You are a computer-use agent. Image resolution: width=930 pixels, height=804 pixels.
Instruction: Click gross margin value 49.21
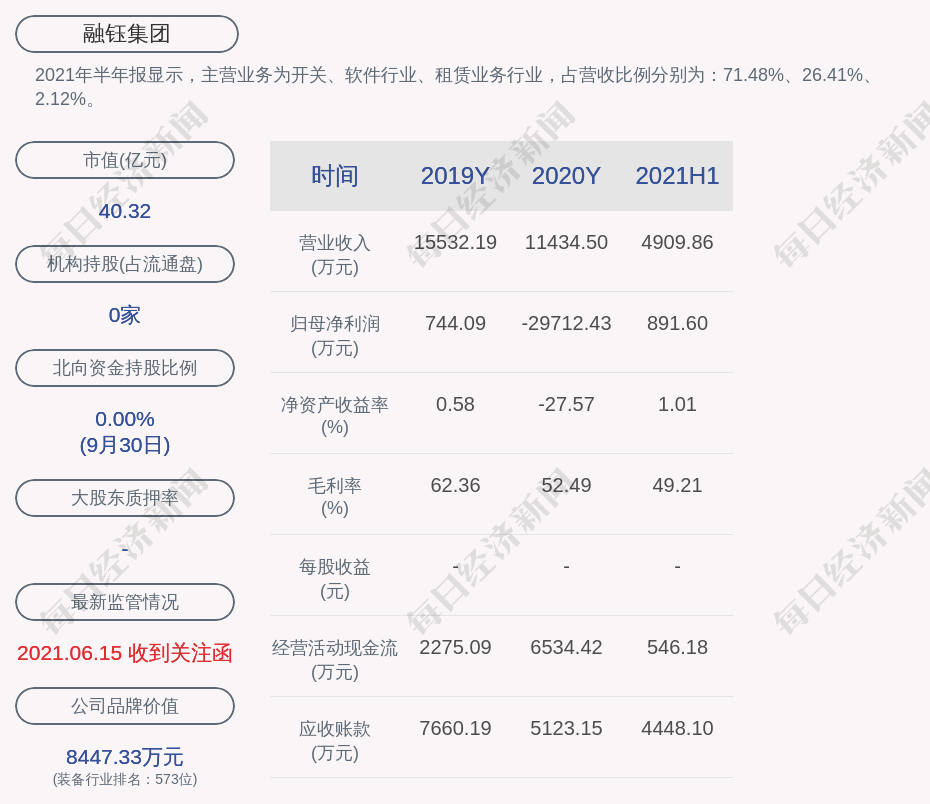[677, 486]
